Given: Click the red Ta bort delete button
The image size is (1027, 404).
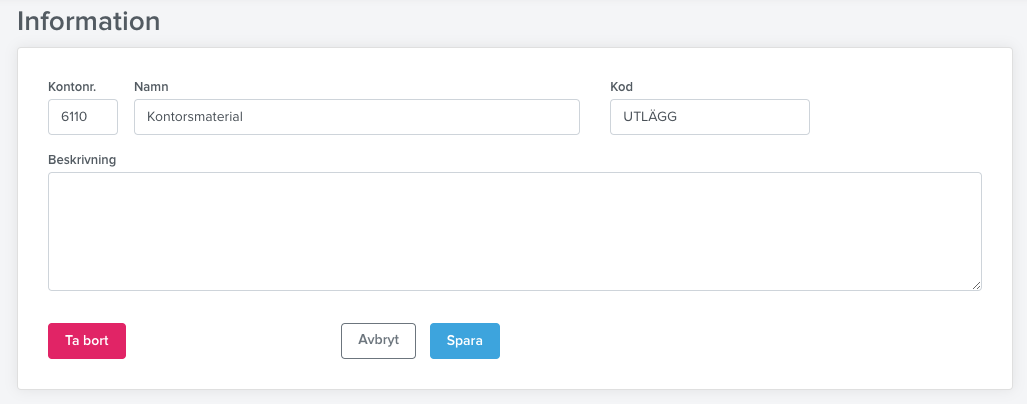Looking at the screenshot, I should point(86,340).
